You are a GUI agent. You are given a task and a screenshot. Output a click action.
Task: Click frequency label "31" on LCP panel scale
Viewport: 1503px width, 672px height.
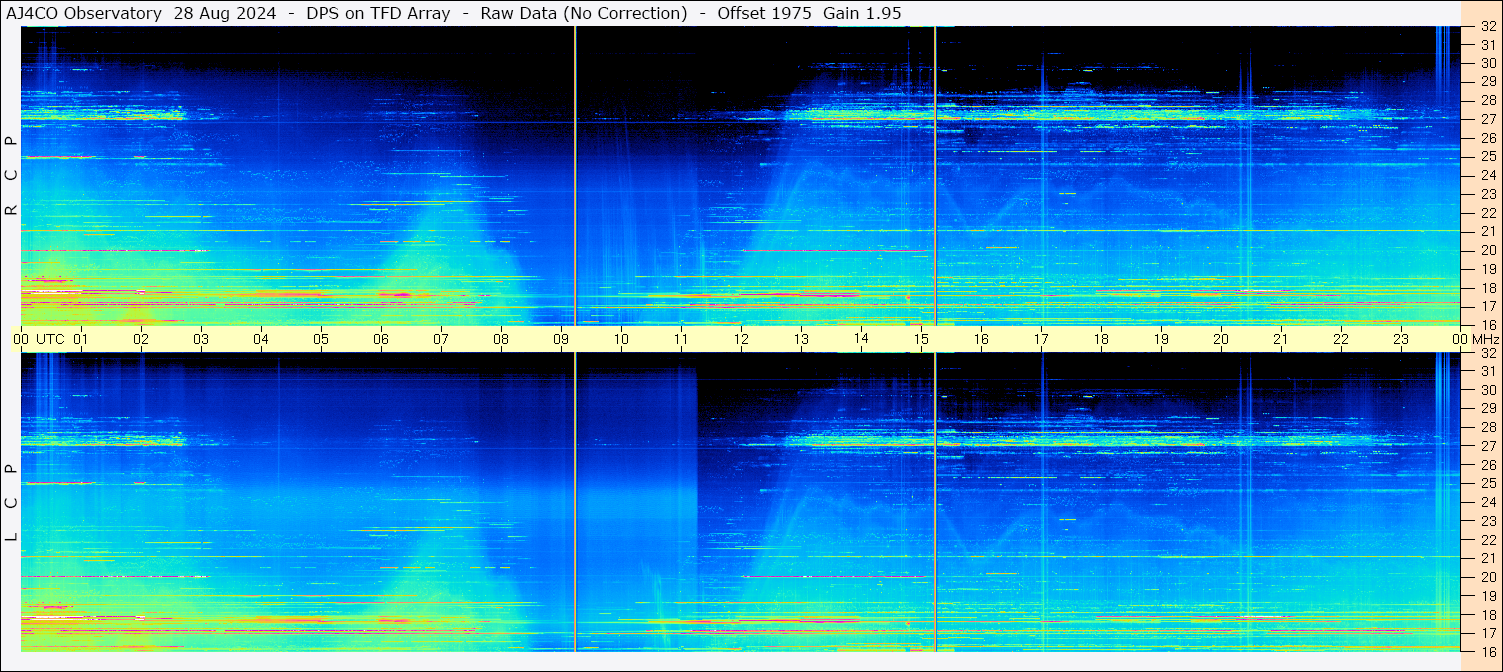pos(1487,371)
